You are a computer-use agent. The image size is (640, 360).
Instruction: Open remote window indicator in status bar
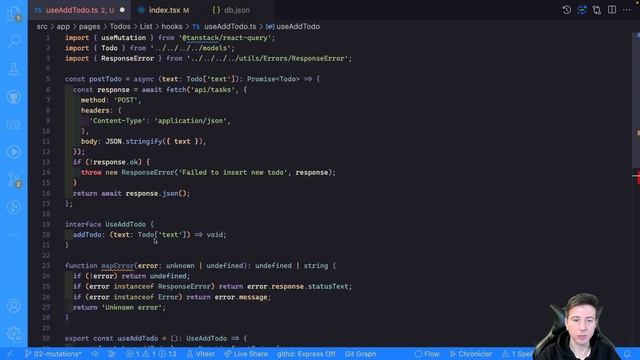[x=10, y=354]
